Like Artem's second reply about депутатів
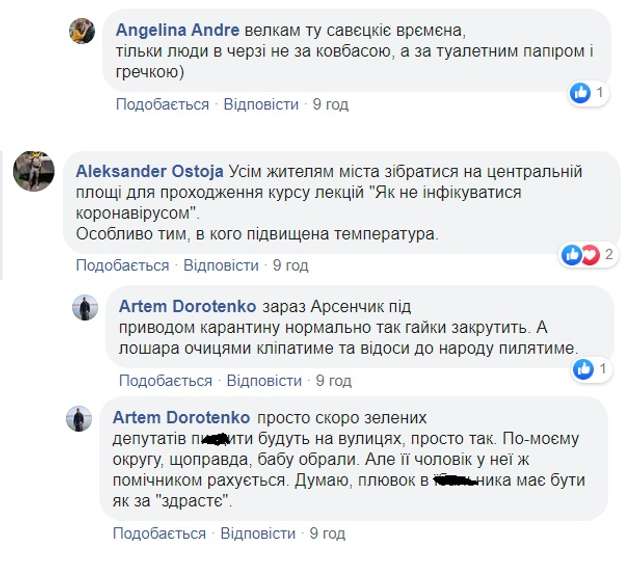 (159, 533)
